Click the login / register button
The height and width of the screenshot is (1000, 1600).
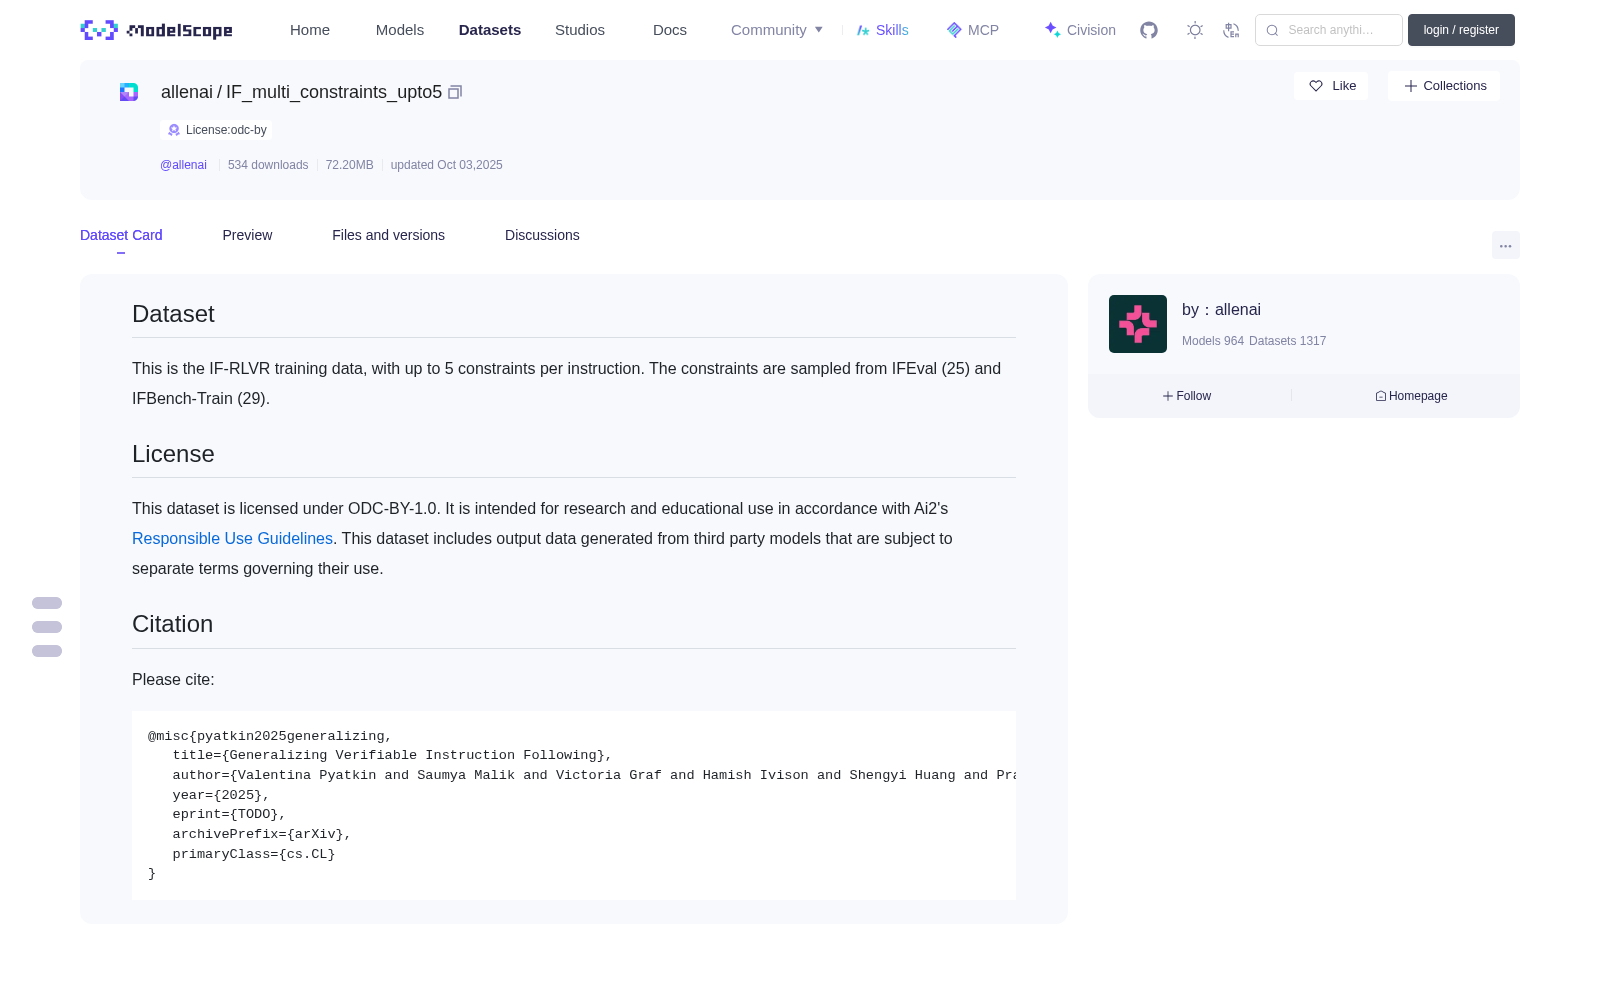click(x=1461, y=30)
